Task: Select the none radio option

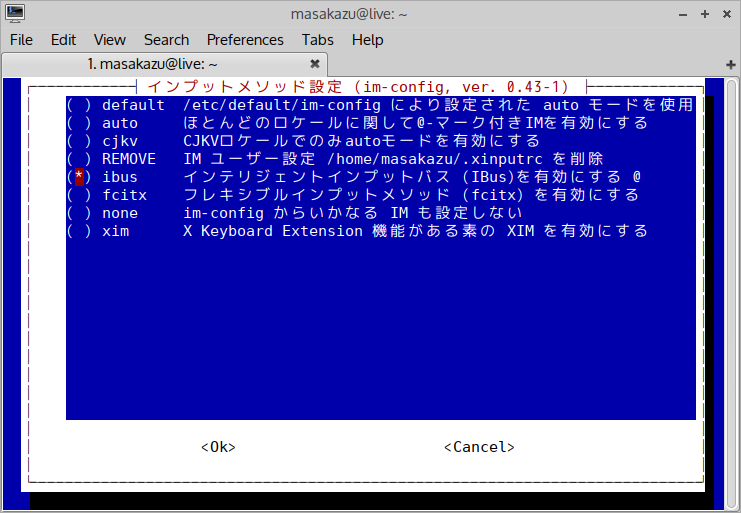Action: click(79, 213)
